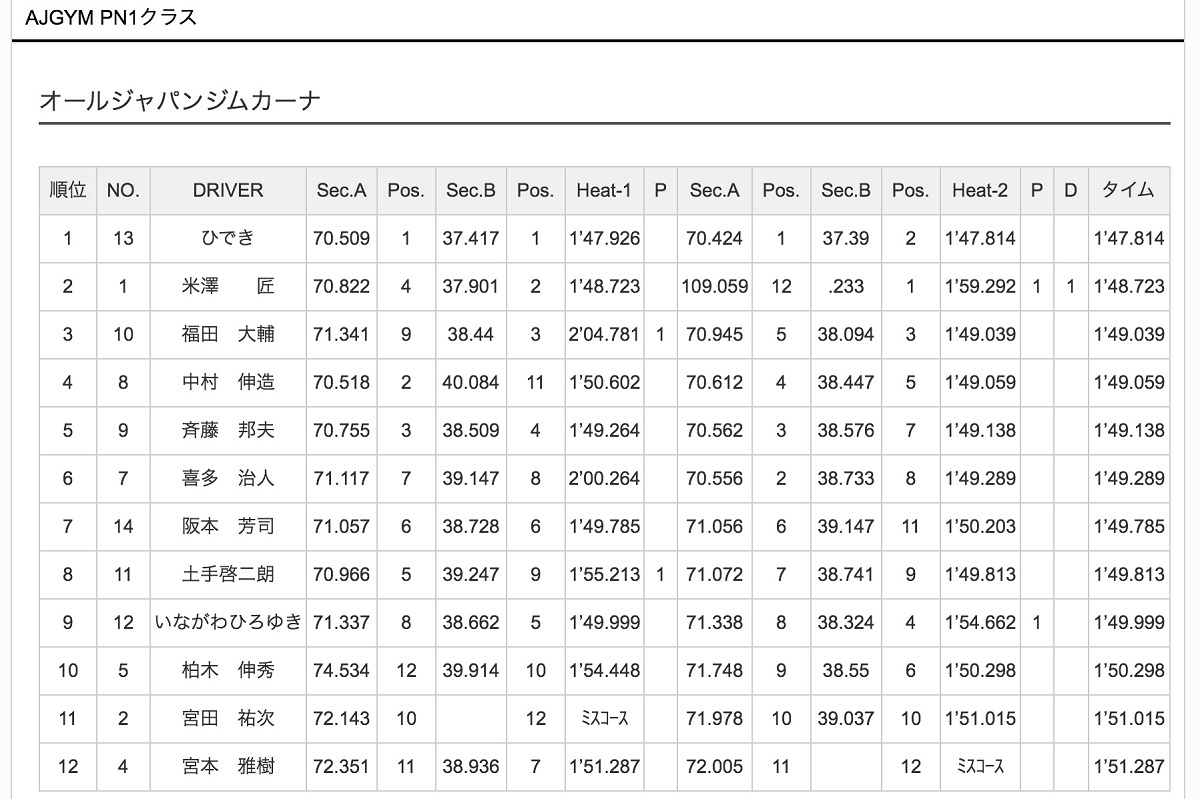The image size is (1200, 799).
Task: Click driver name 中村 伸造
Action: point(228,382)
